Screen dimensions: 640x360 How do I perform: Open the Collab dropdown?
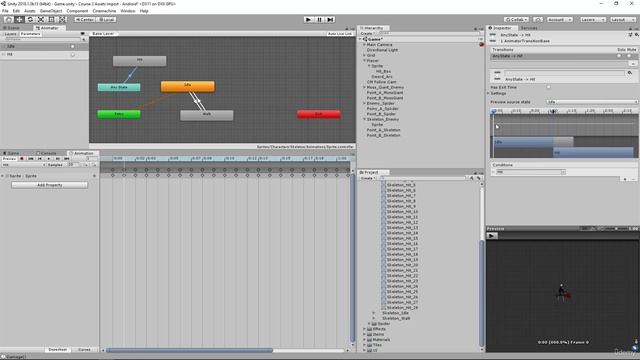coord(516,20)
